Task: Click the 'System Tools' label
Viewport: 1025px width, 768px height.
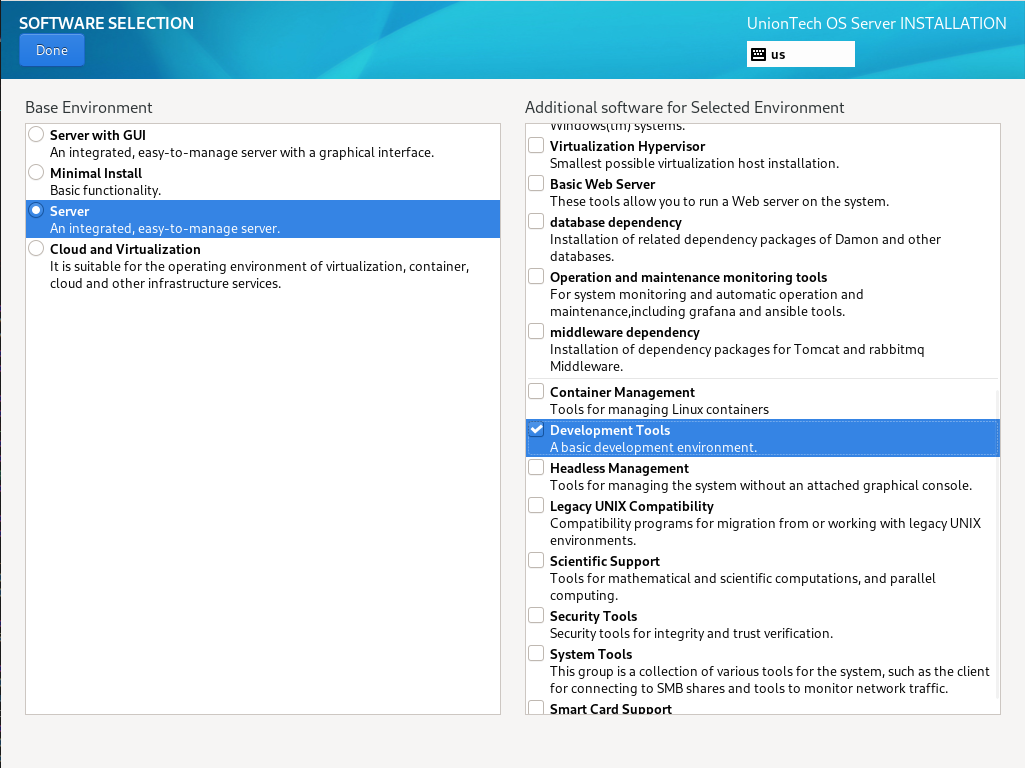Action: pyautogui.click(x=591, y=654)
